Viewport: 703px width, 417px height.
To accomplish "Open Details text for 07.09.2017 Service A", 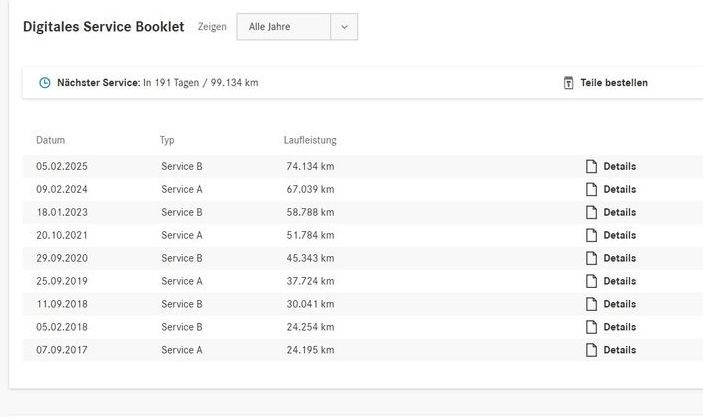I will [x=619, y=351].
